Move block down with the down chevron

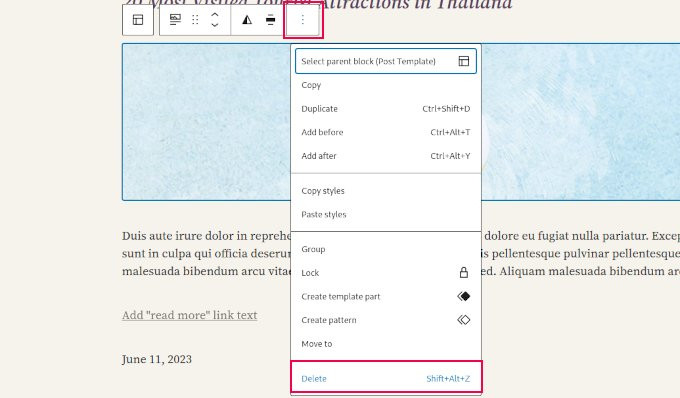click(215, 25)
